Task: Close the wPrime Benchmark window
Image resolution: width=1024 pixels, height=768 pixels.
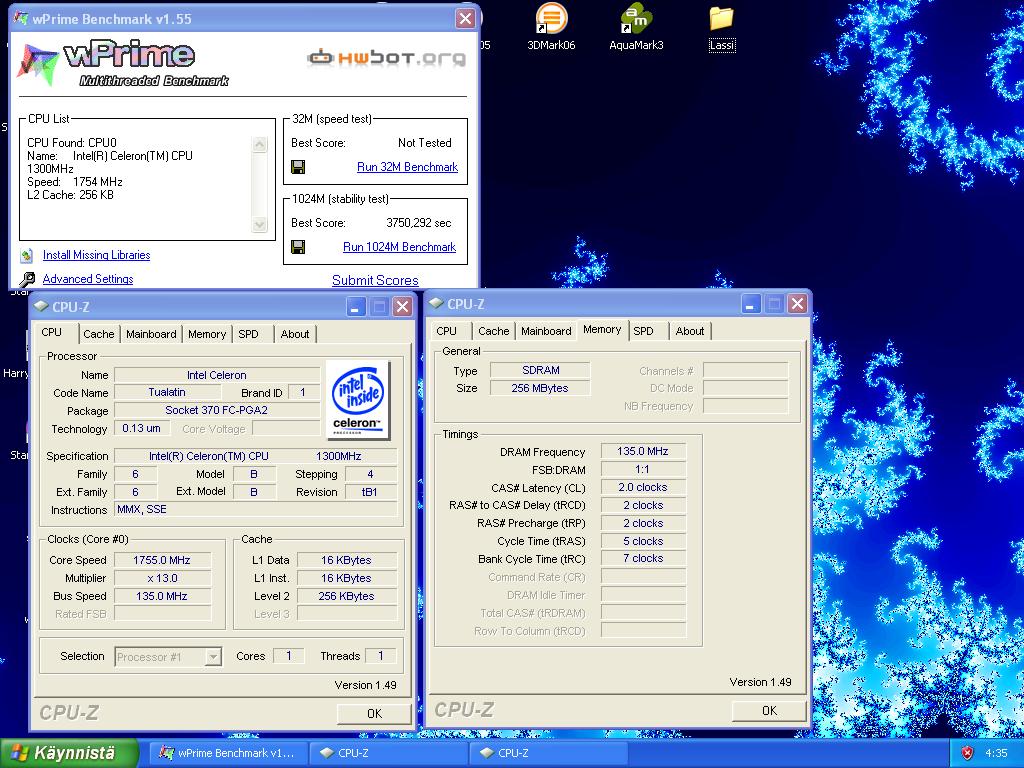Action: click(x=465, y=18)
